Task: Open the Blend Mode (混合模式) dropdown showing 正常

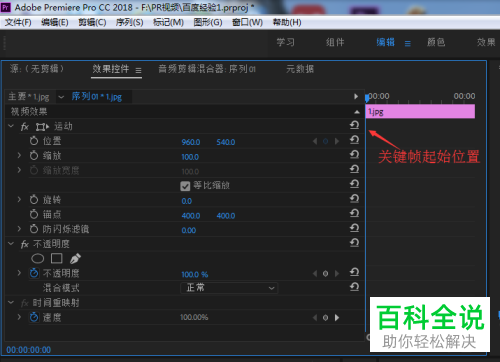Action: 229,288
